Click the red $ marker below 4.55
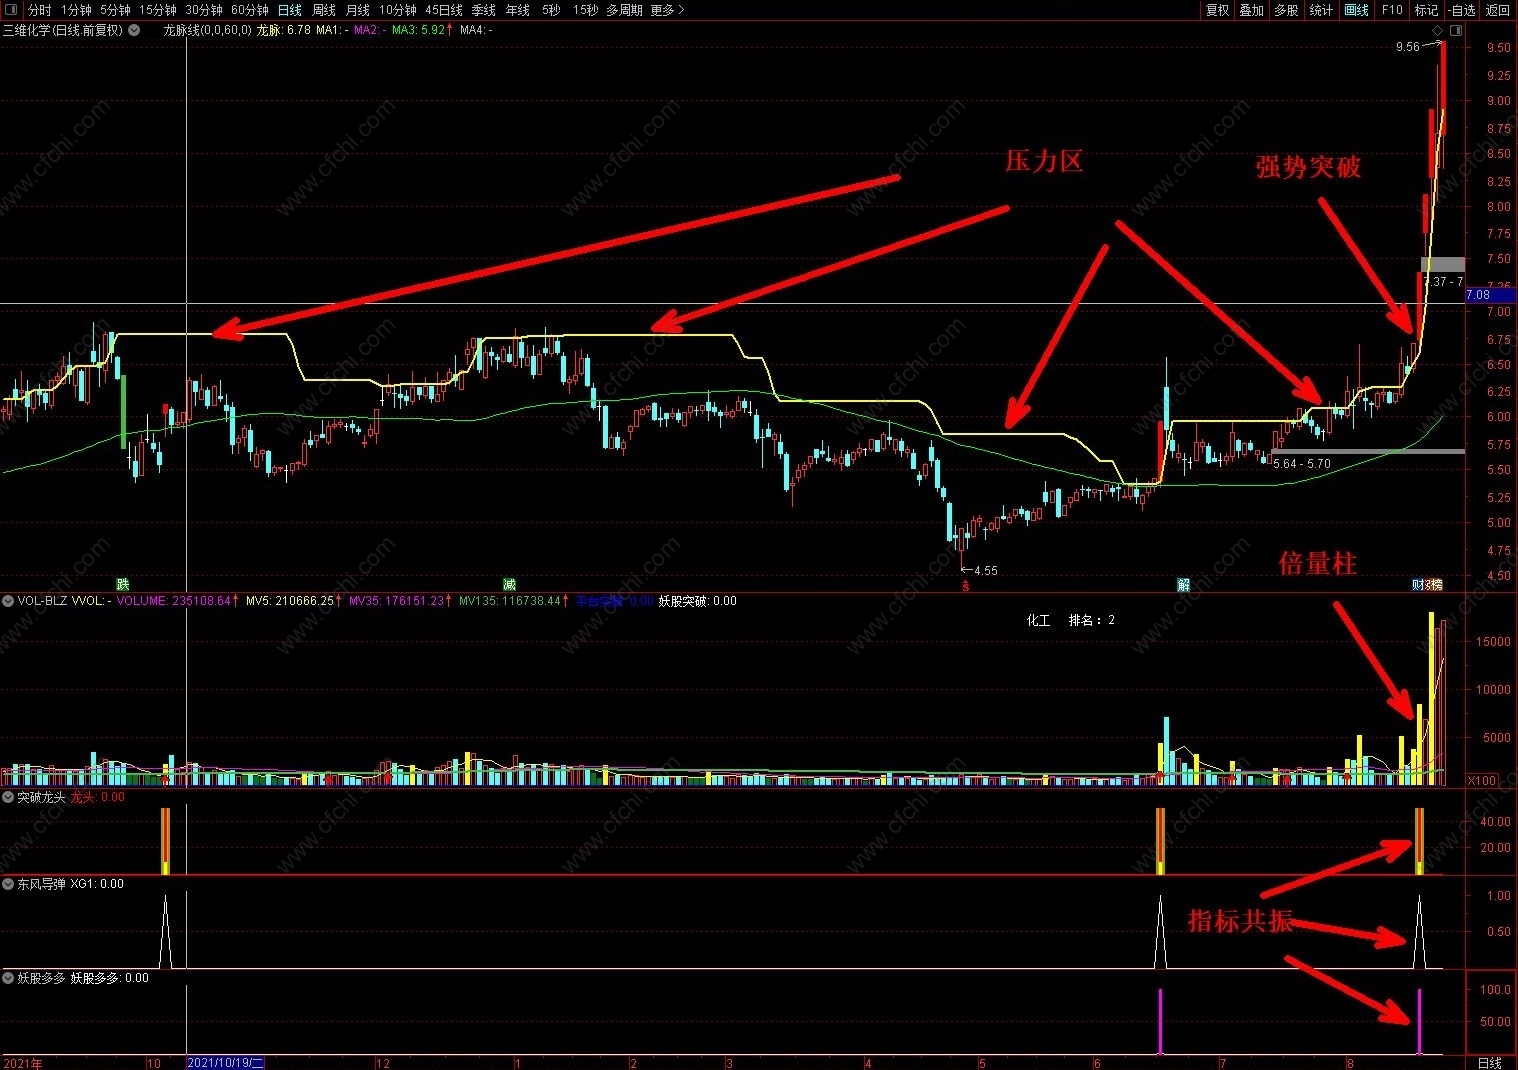 click(x=965, y=586)
